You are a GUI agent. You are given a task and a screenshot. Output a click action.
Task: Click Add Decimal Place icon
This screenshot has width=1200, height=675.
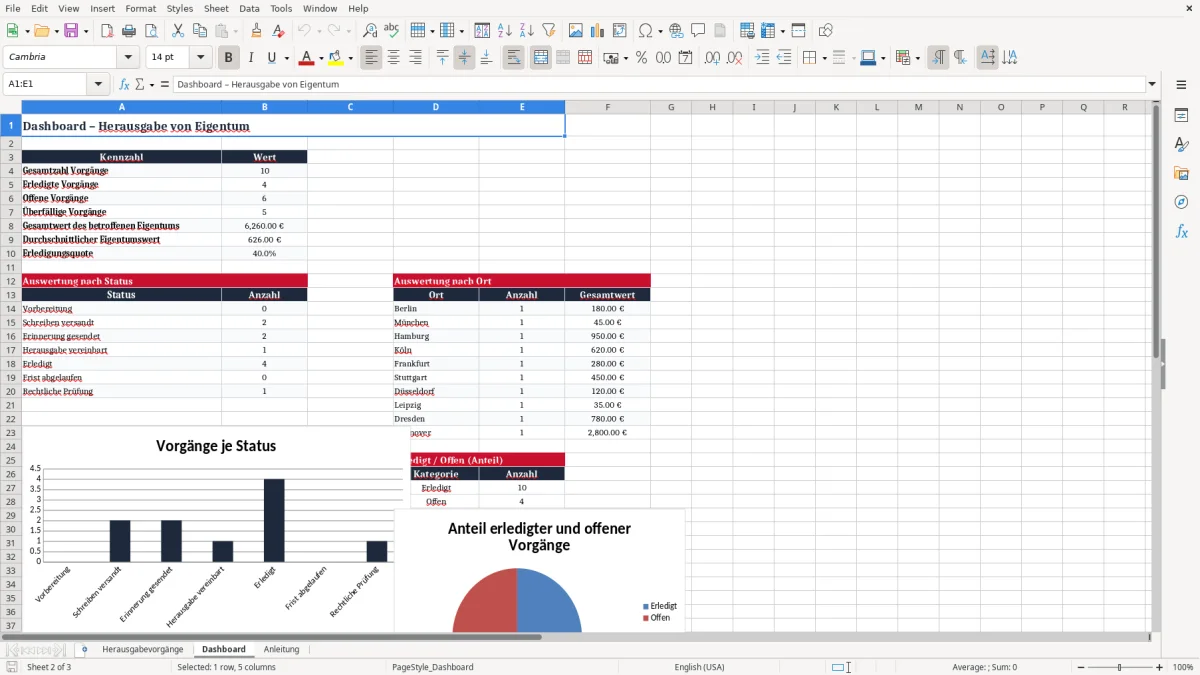(x=712, y=58)
